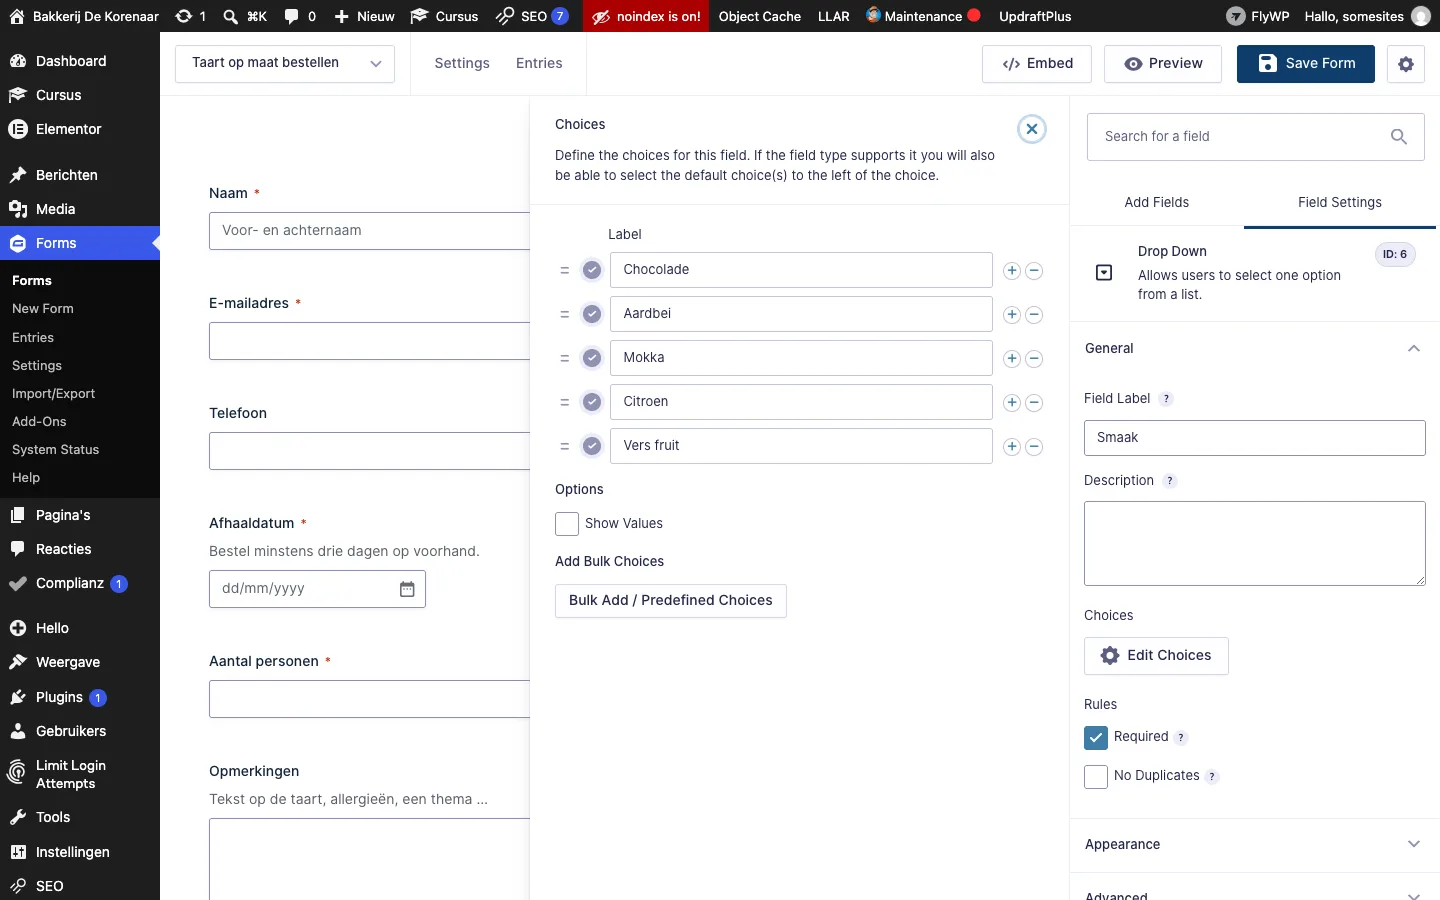Set Mokka as default choice
1440x900 pixels.
click(x=592, y=358)
